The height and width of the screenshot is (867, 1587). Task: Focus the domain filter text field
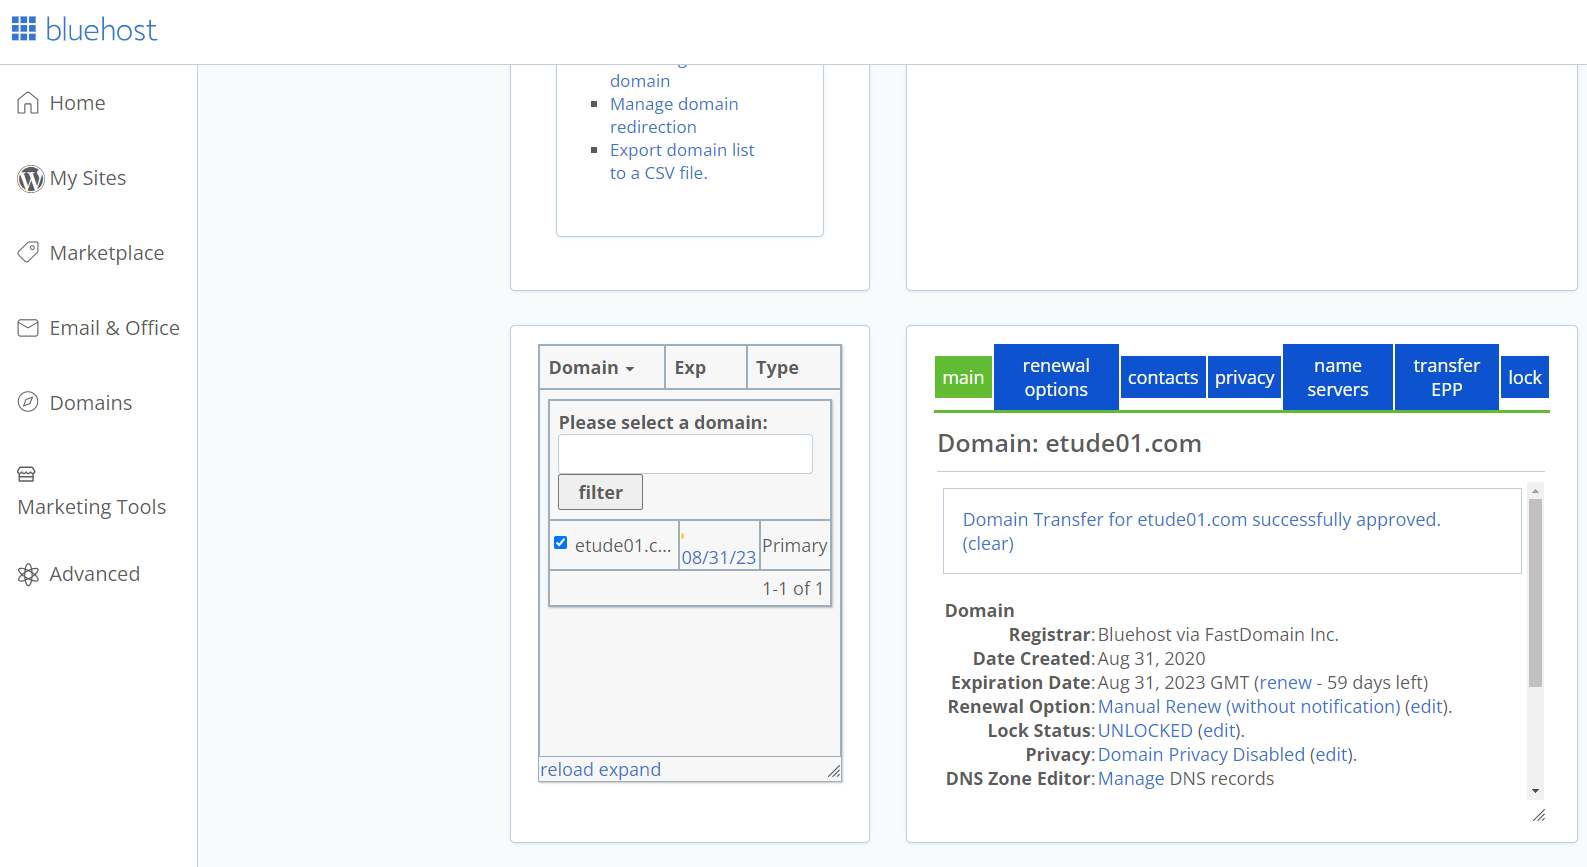click(x=685, y=454)
